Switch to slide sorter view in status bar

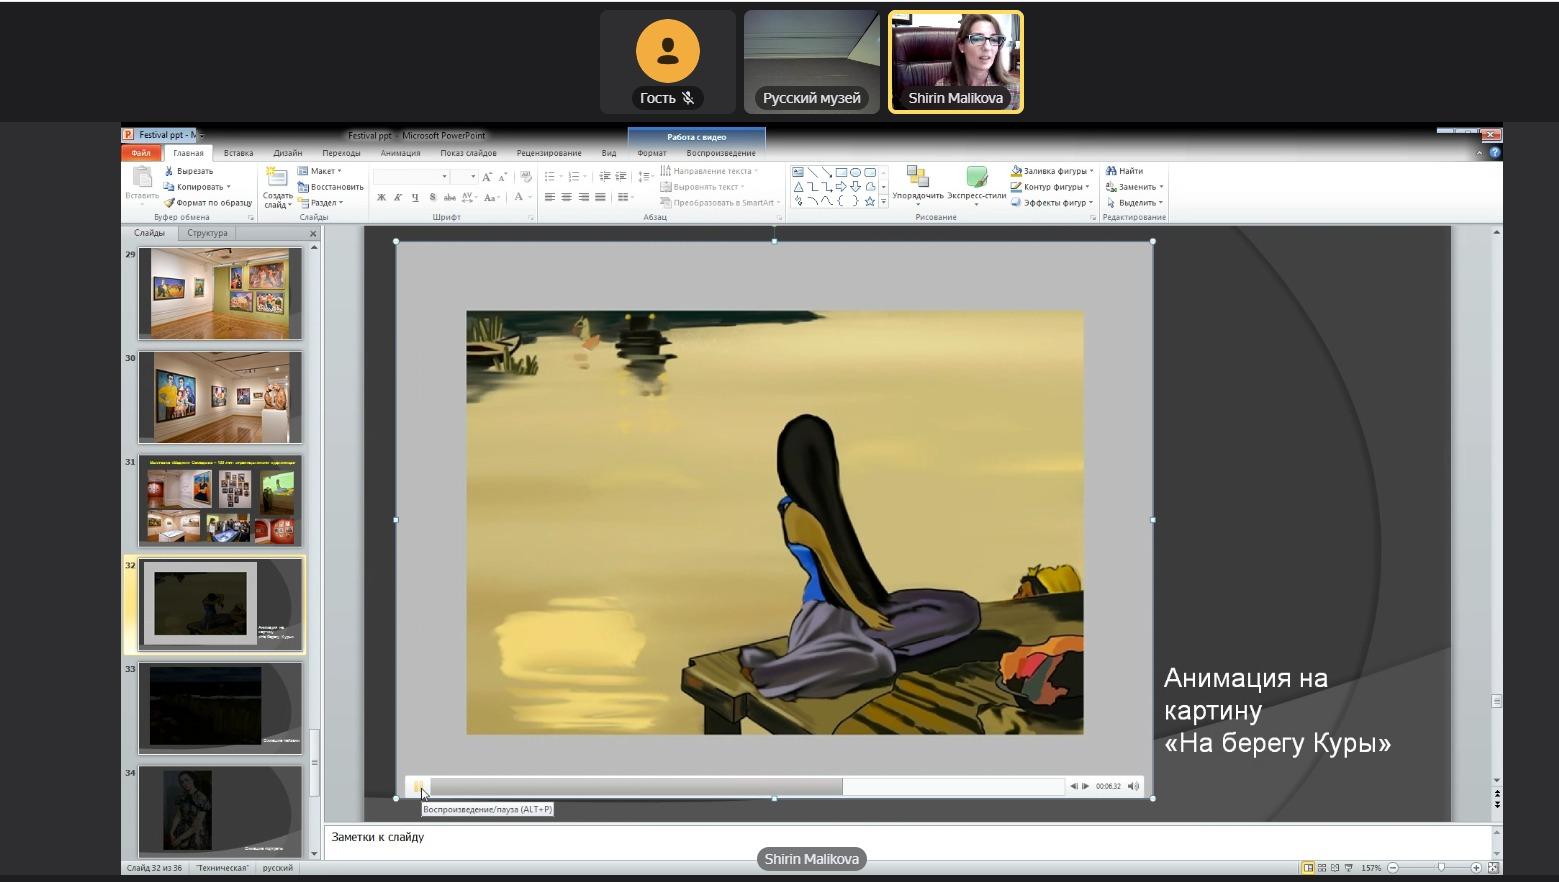pos(1322,868)
